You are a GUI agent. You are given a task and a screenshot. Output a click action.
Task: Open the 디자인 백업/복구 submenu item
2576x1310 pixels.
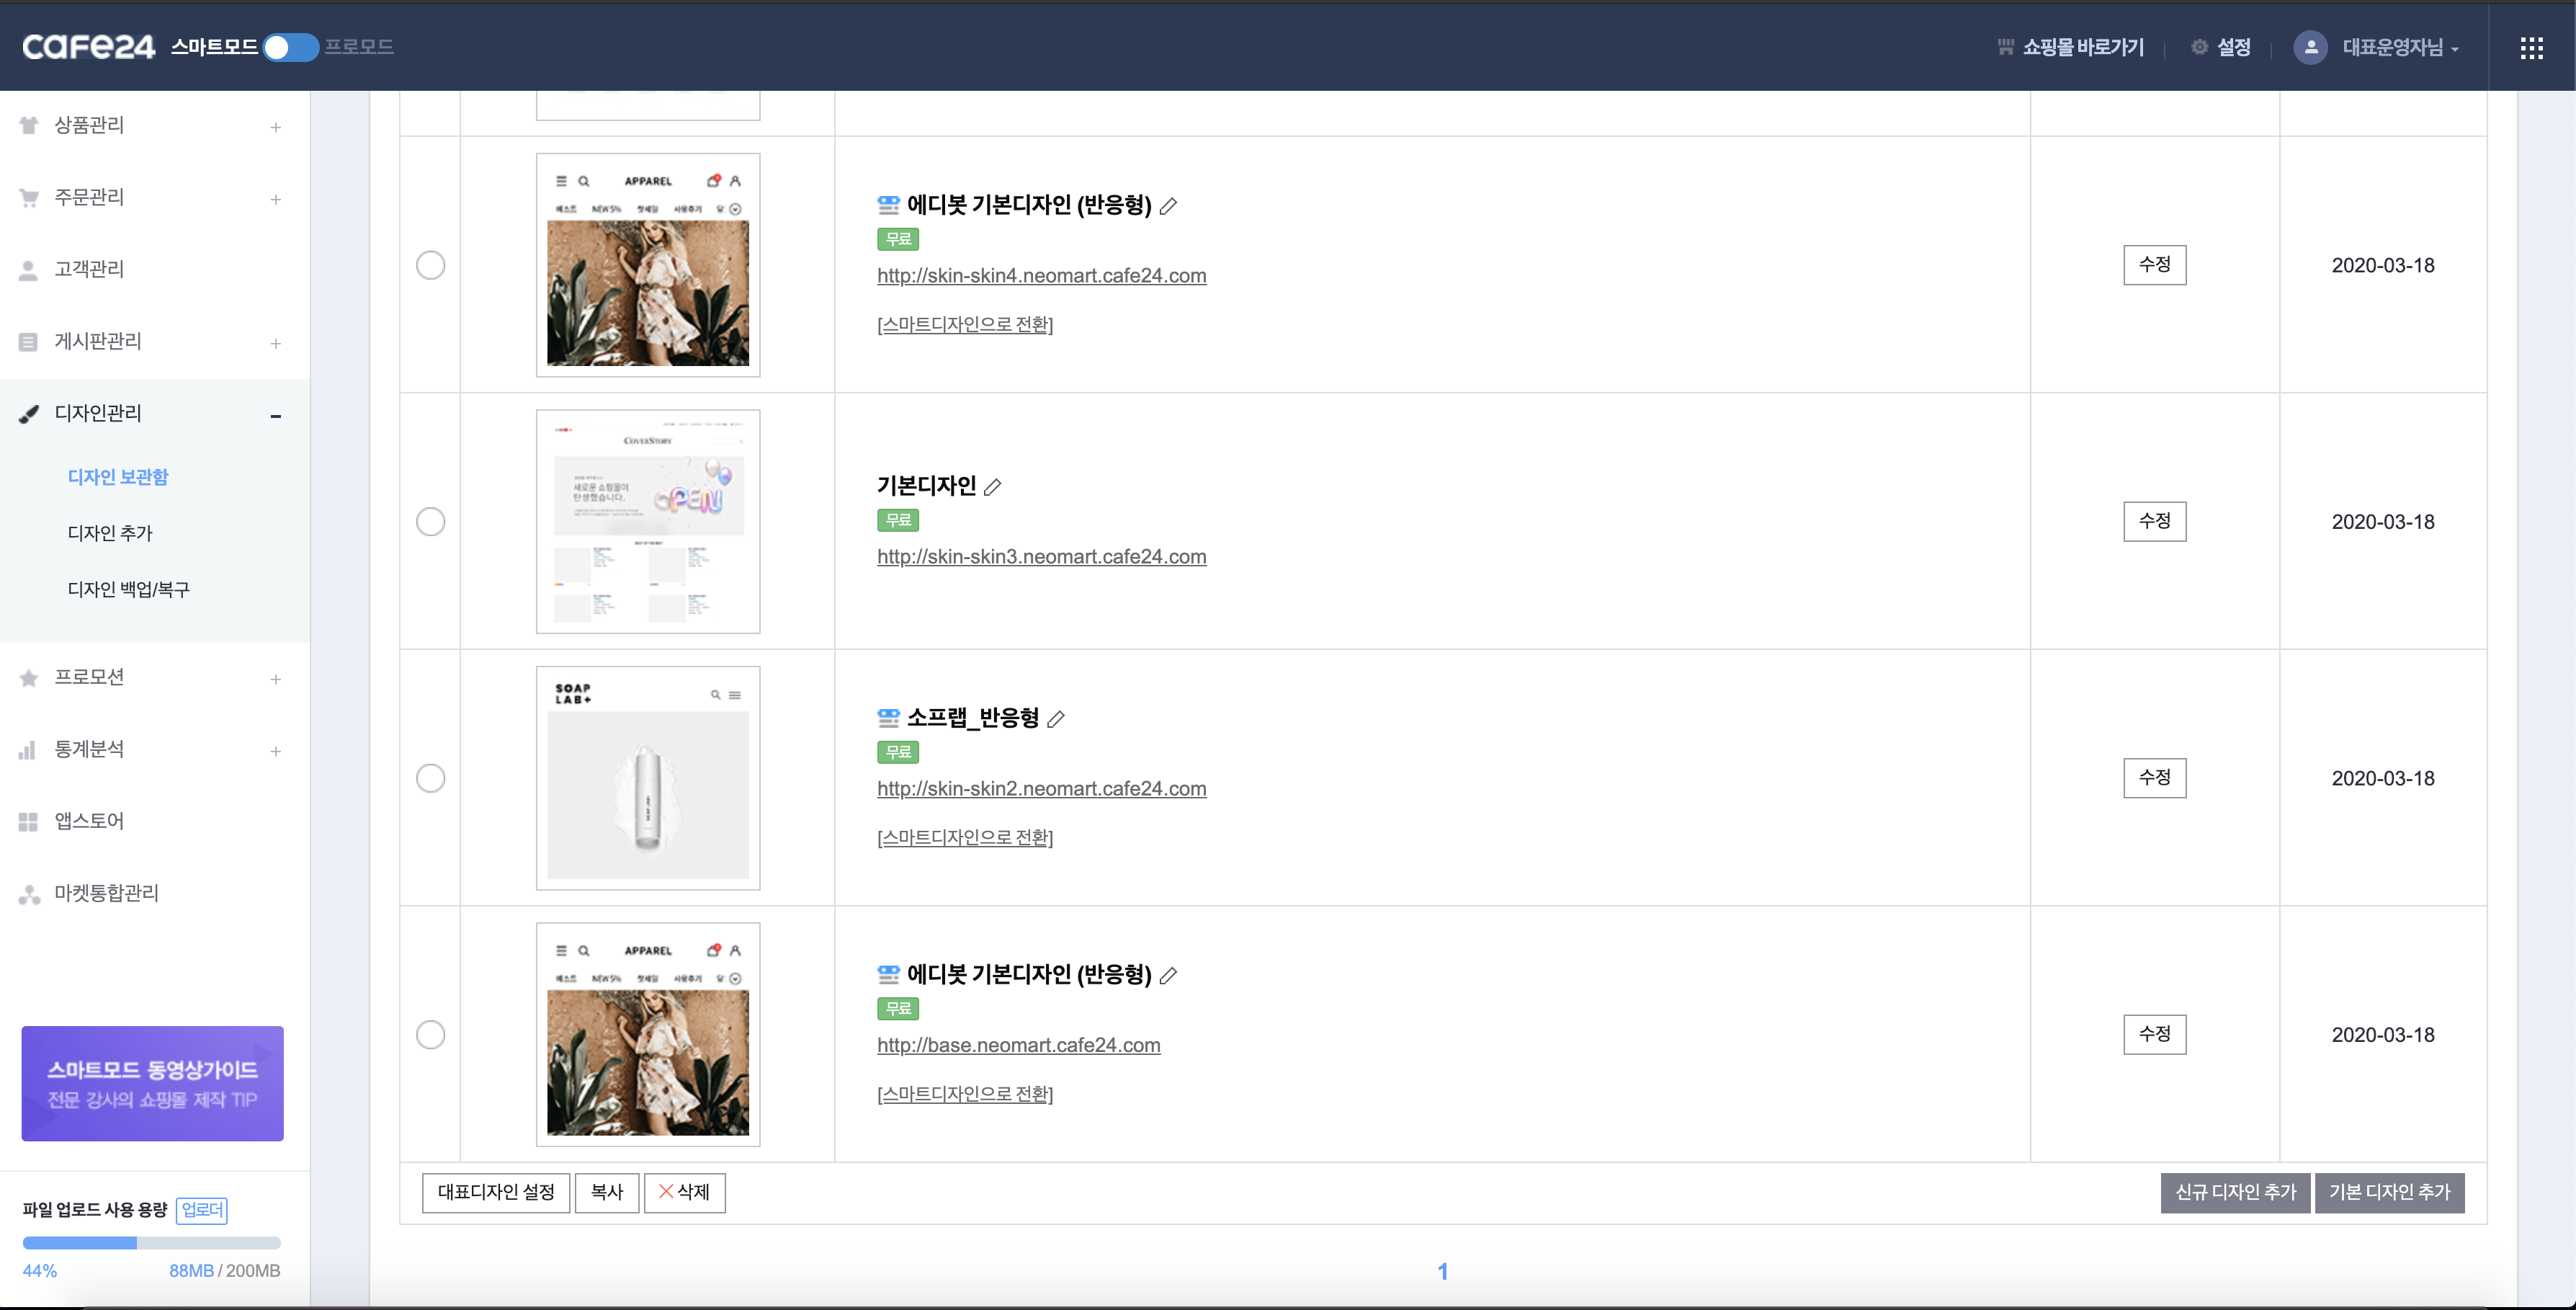[128, 589]
